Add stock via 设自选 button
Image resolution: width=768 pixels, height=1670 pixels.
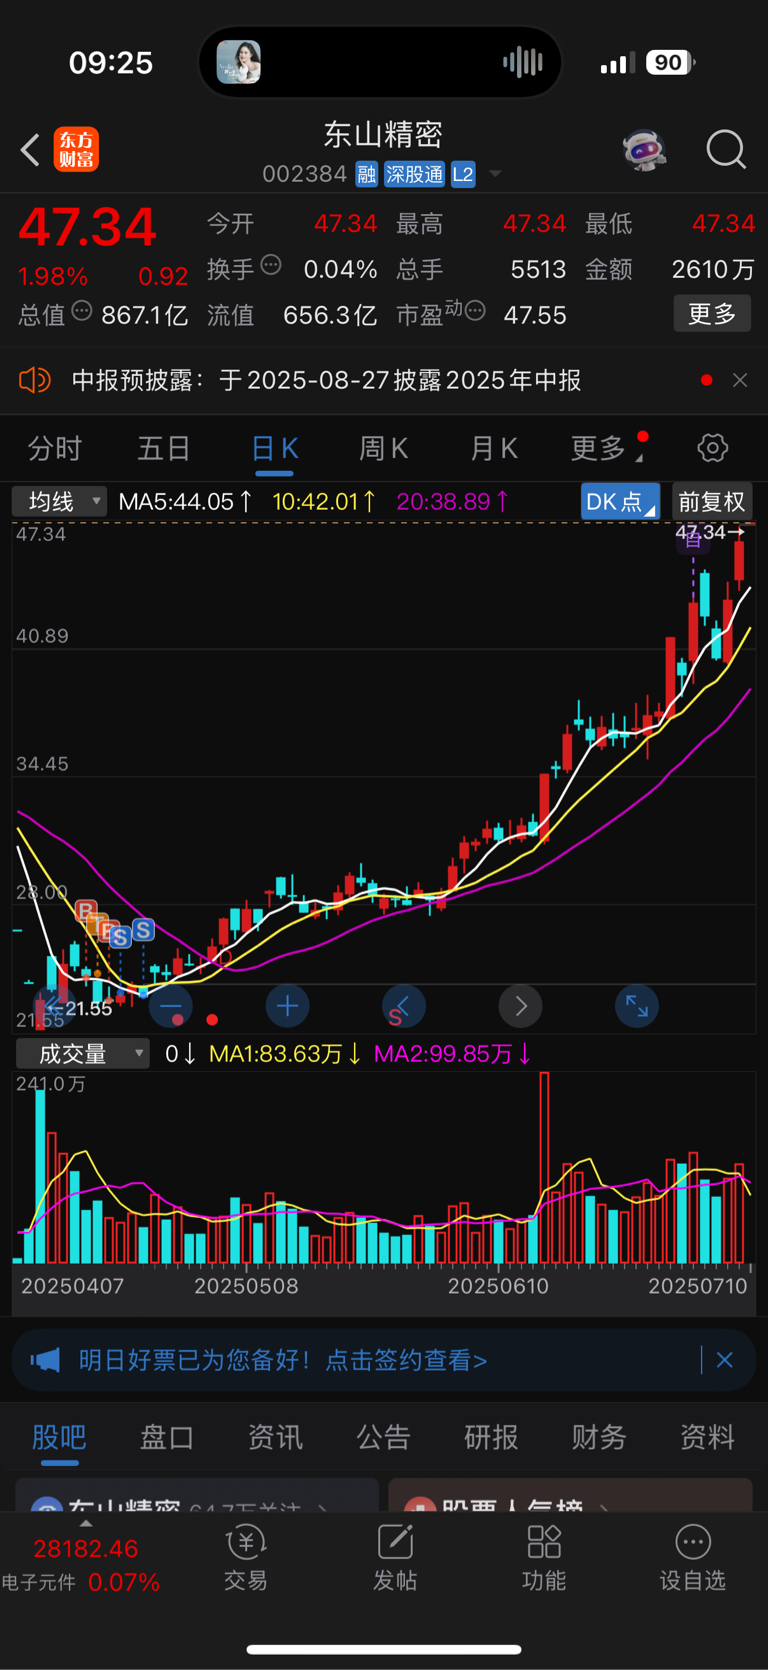(x=693, y=1558)
